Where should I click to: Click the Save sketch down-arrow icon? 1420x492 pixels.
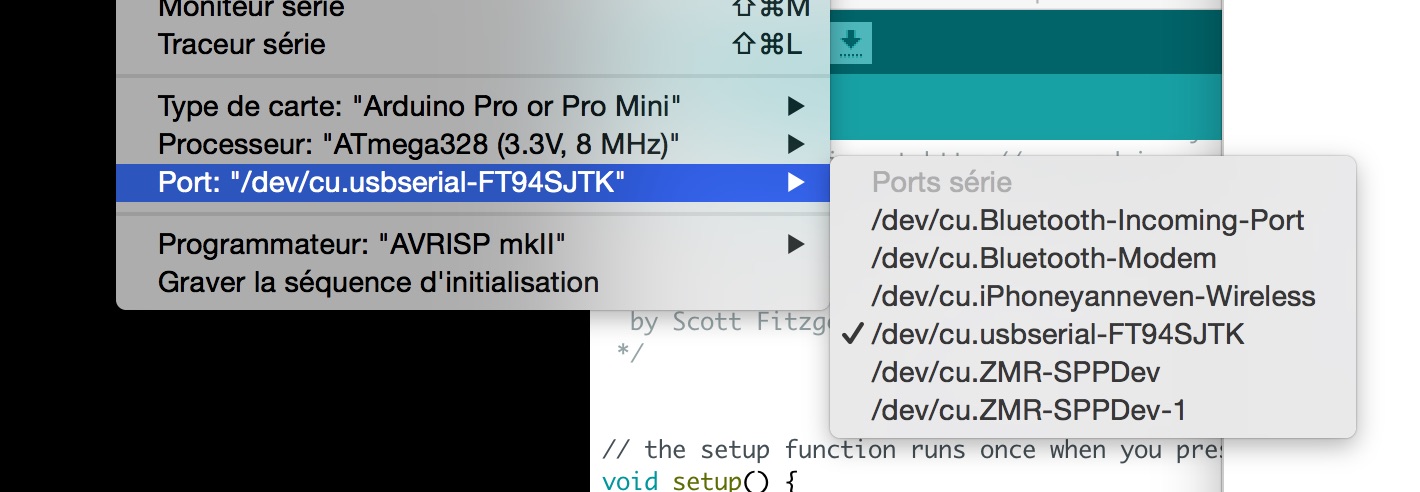coord(851,42)
